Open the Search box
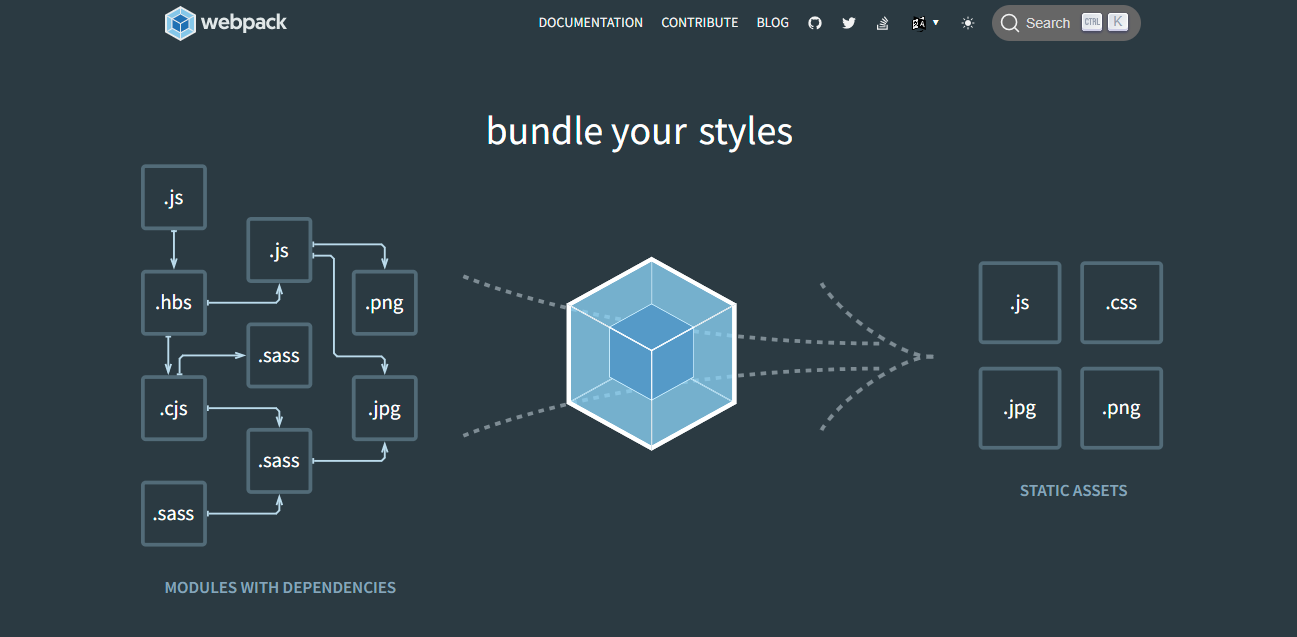 click(x=1066, y=23)
